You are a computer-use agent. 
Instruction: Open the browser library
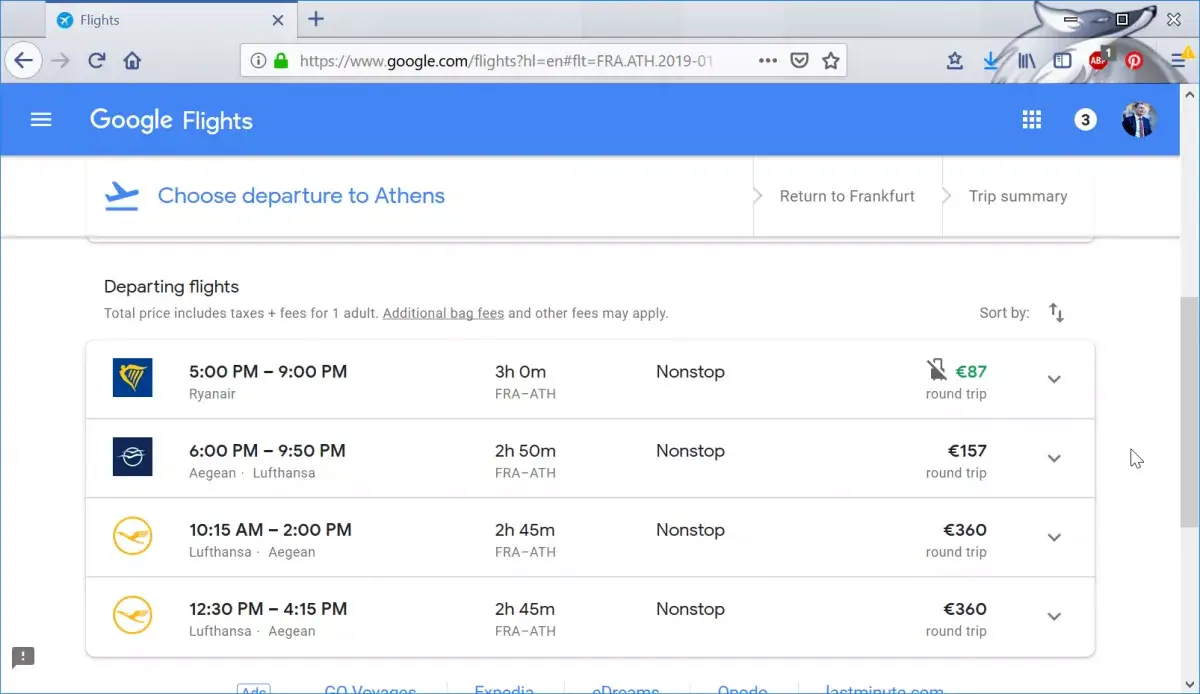coord(1027,61)
